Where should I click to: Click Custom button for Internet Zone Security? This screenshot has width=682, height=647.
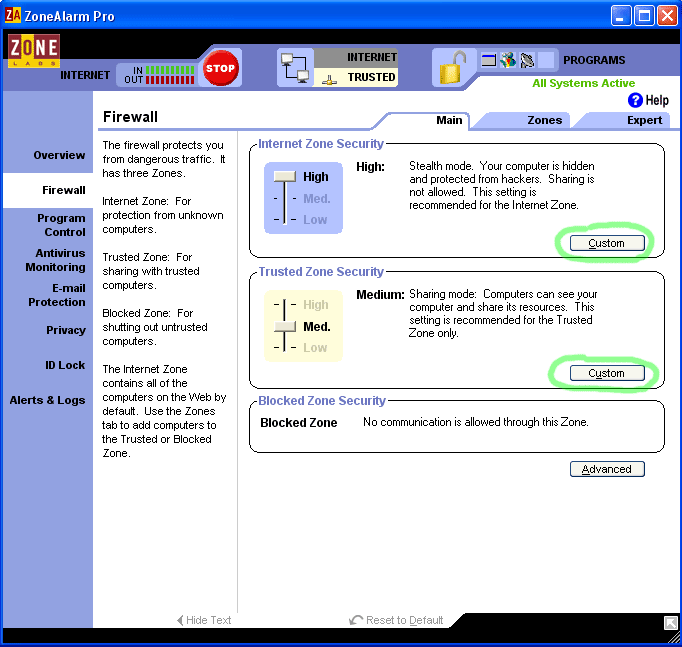tap(606, 243)
